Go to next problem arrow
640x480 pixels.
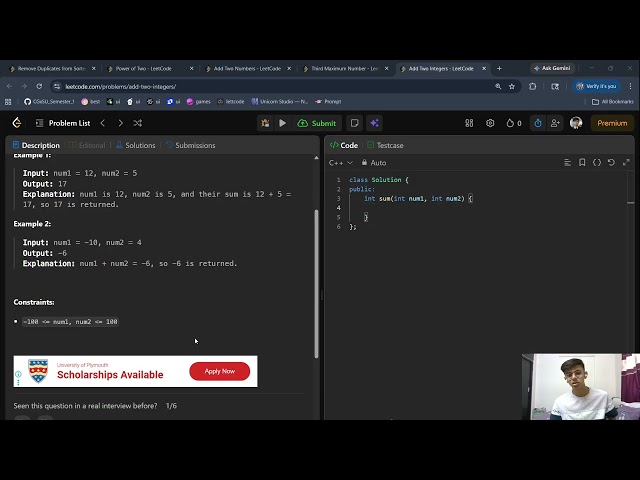pos(120,123)
